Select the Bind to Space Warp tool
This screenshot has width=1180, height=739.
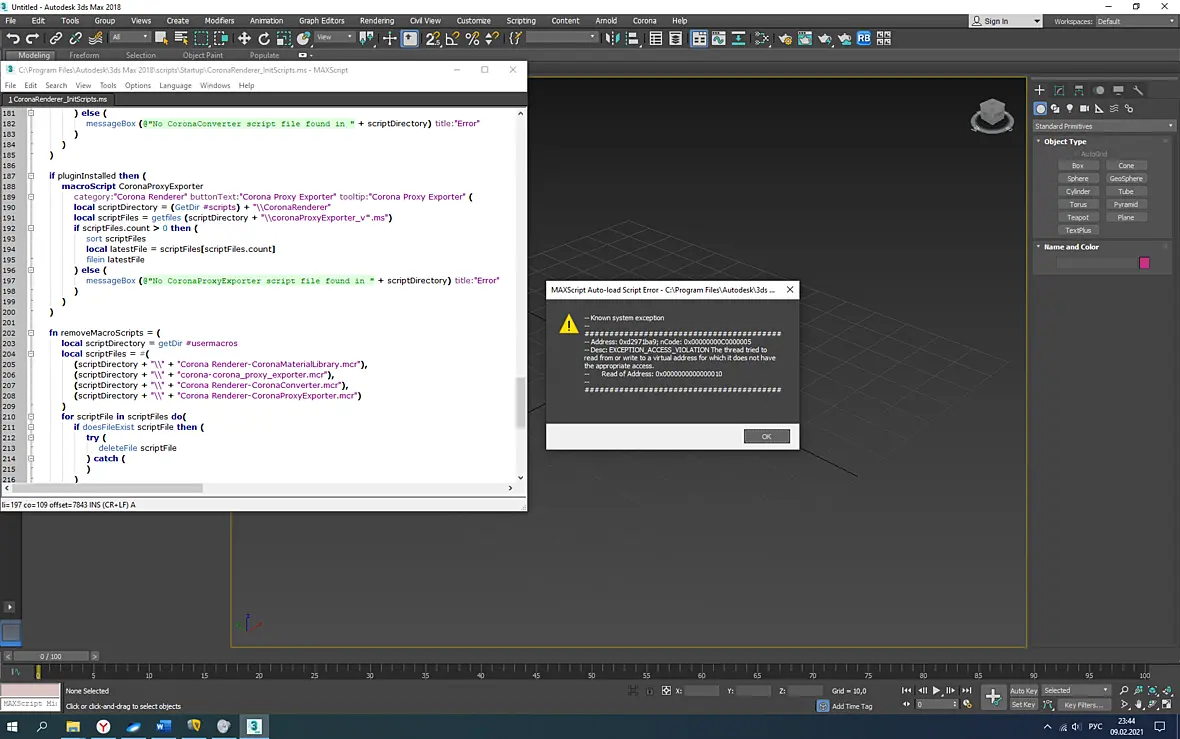pos(96,38)
